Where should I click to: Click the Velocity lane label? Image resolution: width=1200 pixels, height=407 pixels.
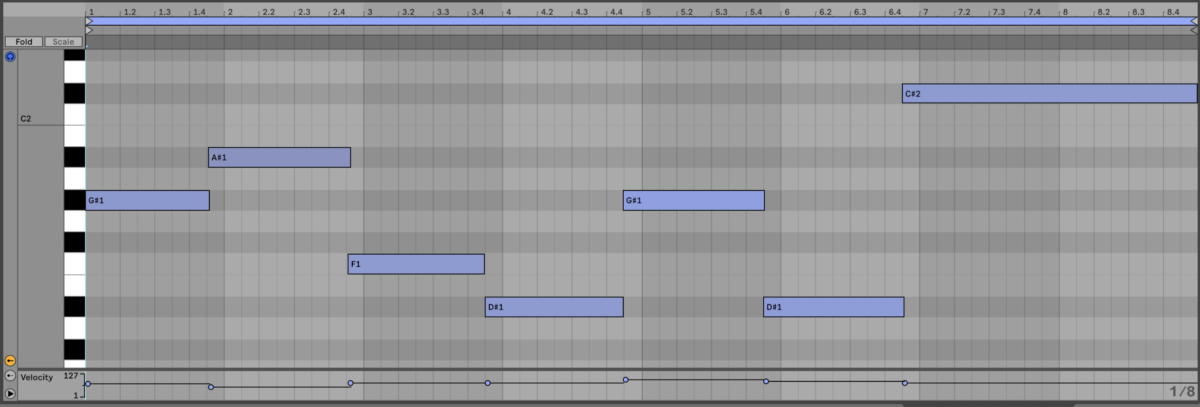click(x=36, y=376)
